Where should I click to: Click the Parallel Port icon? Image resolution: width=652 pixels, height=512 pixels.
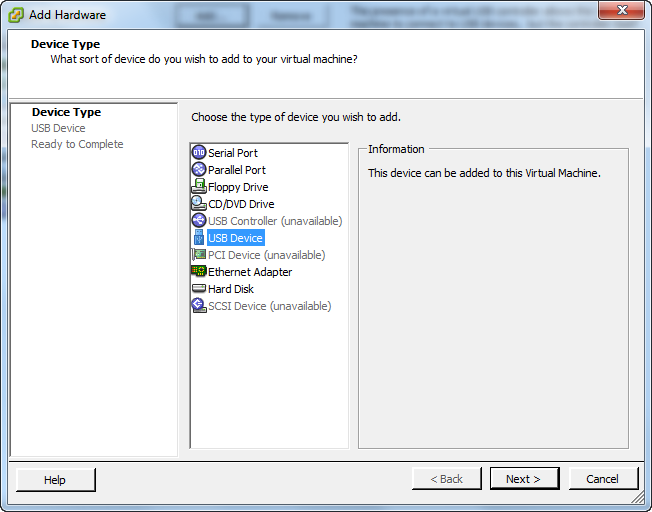[198, 170]
